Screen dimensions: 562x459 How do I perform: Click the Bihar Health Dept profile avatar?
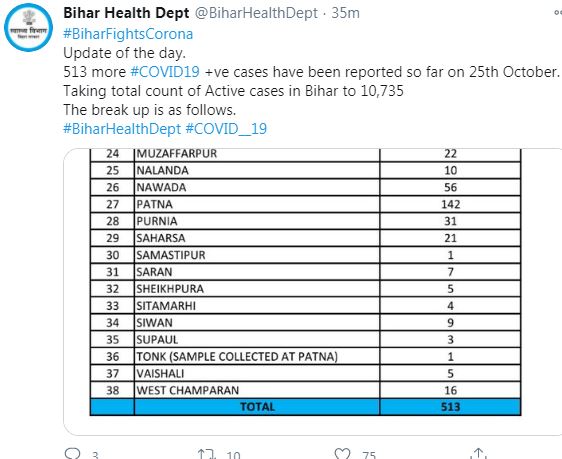(28, 28)
